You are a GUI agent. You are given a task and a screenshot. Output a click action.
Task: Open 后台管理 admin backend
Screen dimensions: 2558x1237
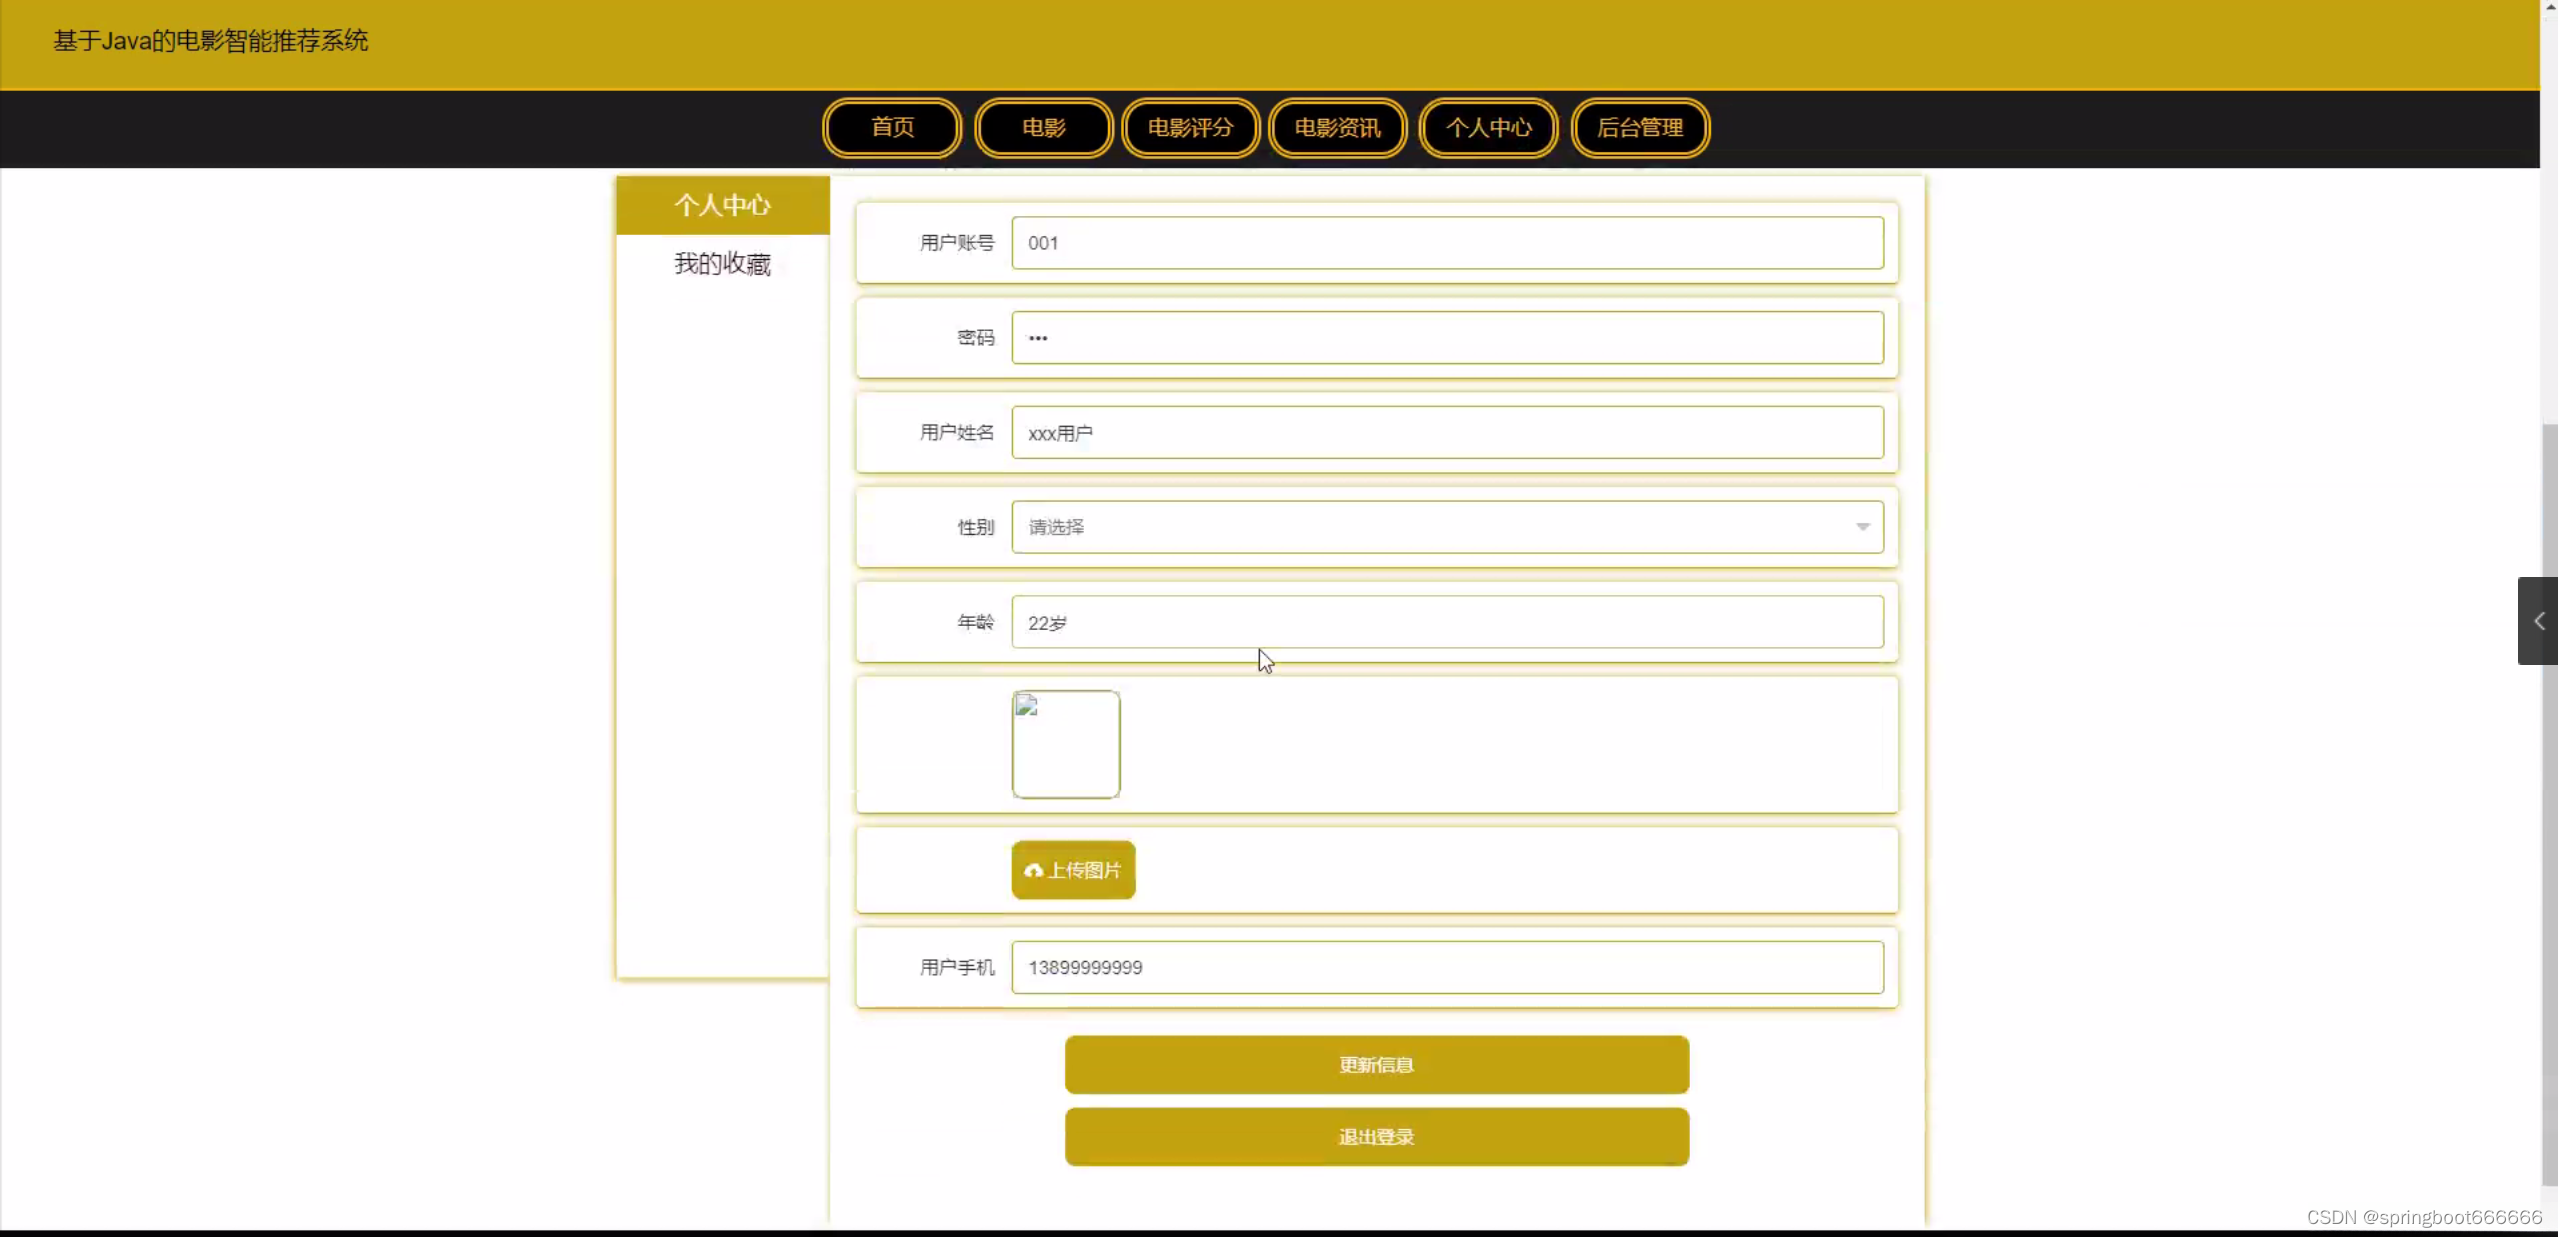1640,128
